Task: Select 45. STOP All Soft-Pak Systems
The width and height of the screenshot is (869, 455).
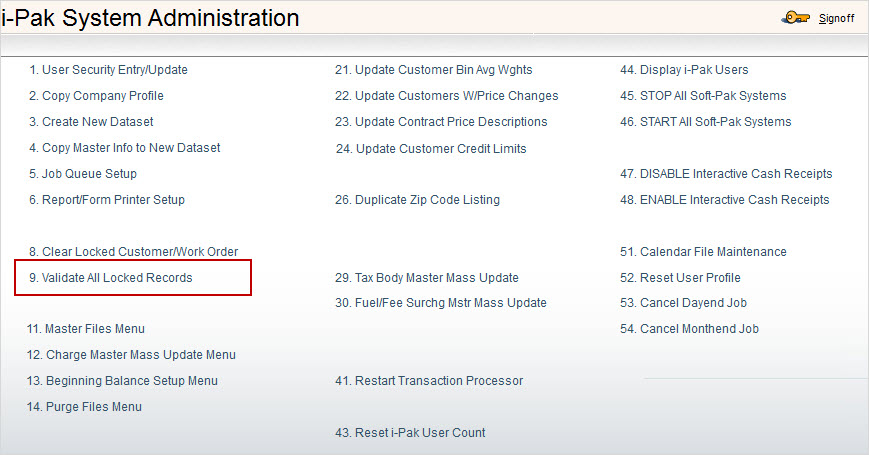Action: coord(703,96)
